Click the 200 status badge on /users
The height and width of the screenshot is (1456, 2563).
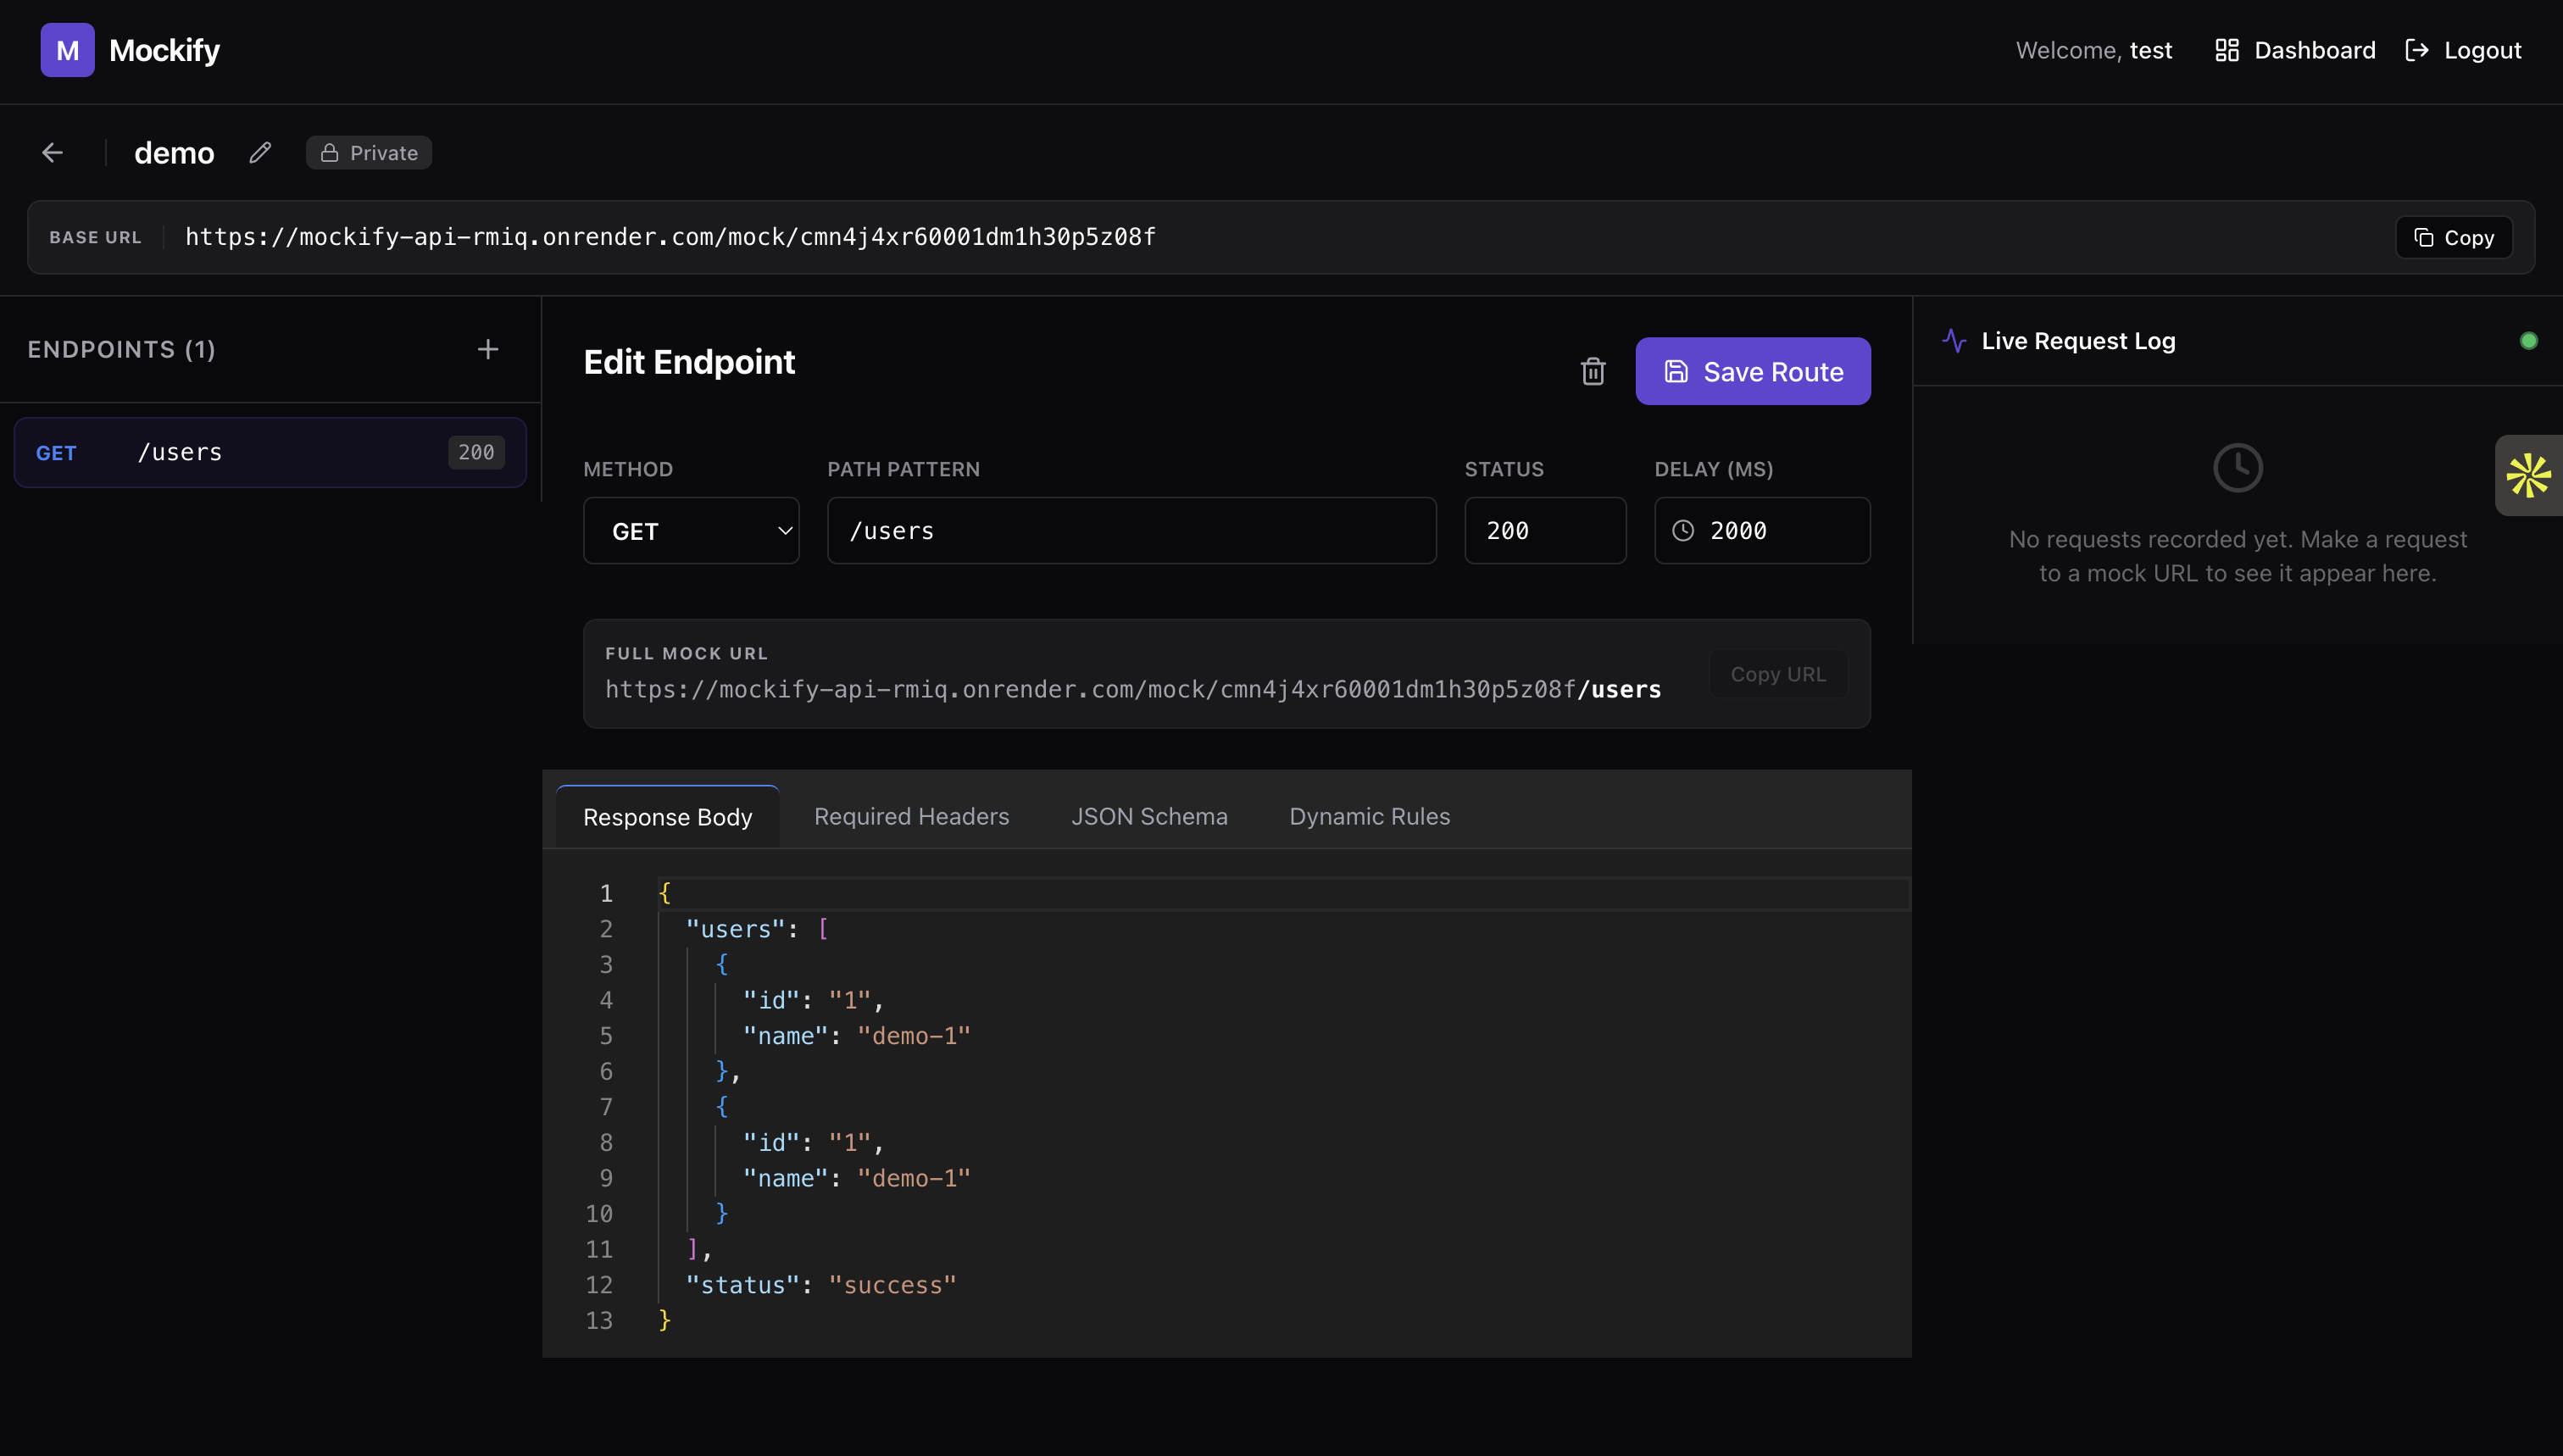(476, 452)
